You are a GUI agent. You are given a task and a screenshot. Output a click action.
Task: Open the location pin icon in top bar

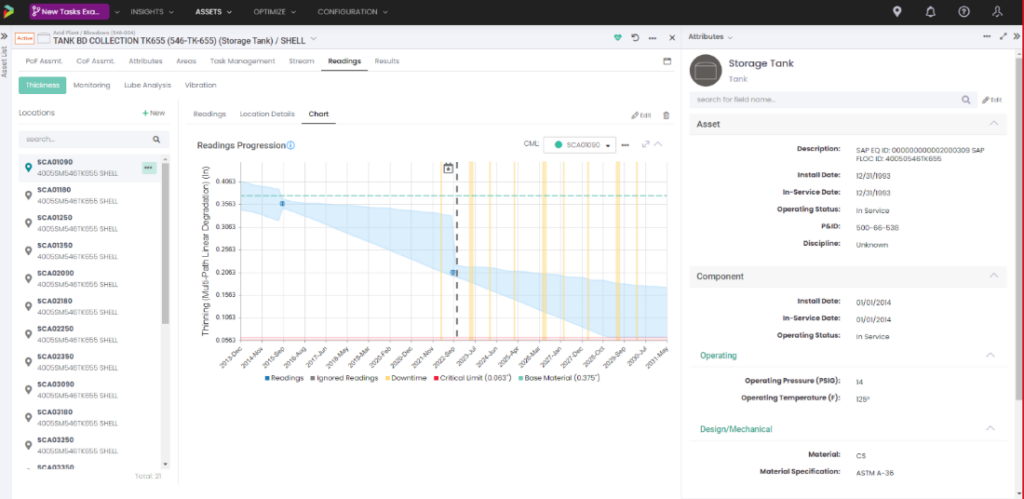(897, 12)
